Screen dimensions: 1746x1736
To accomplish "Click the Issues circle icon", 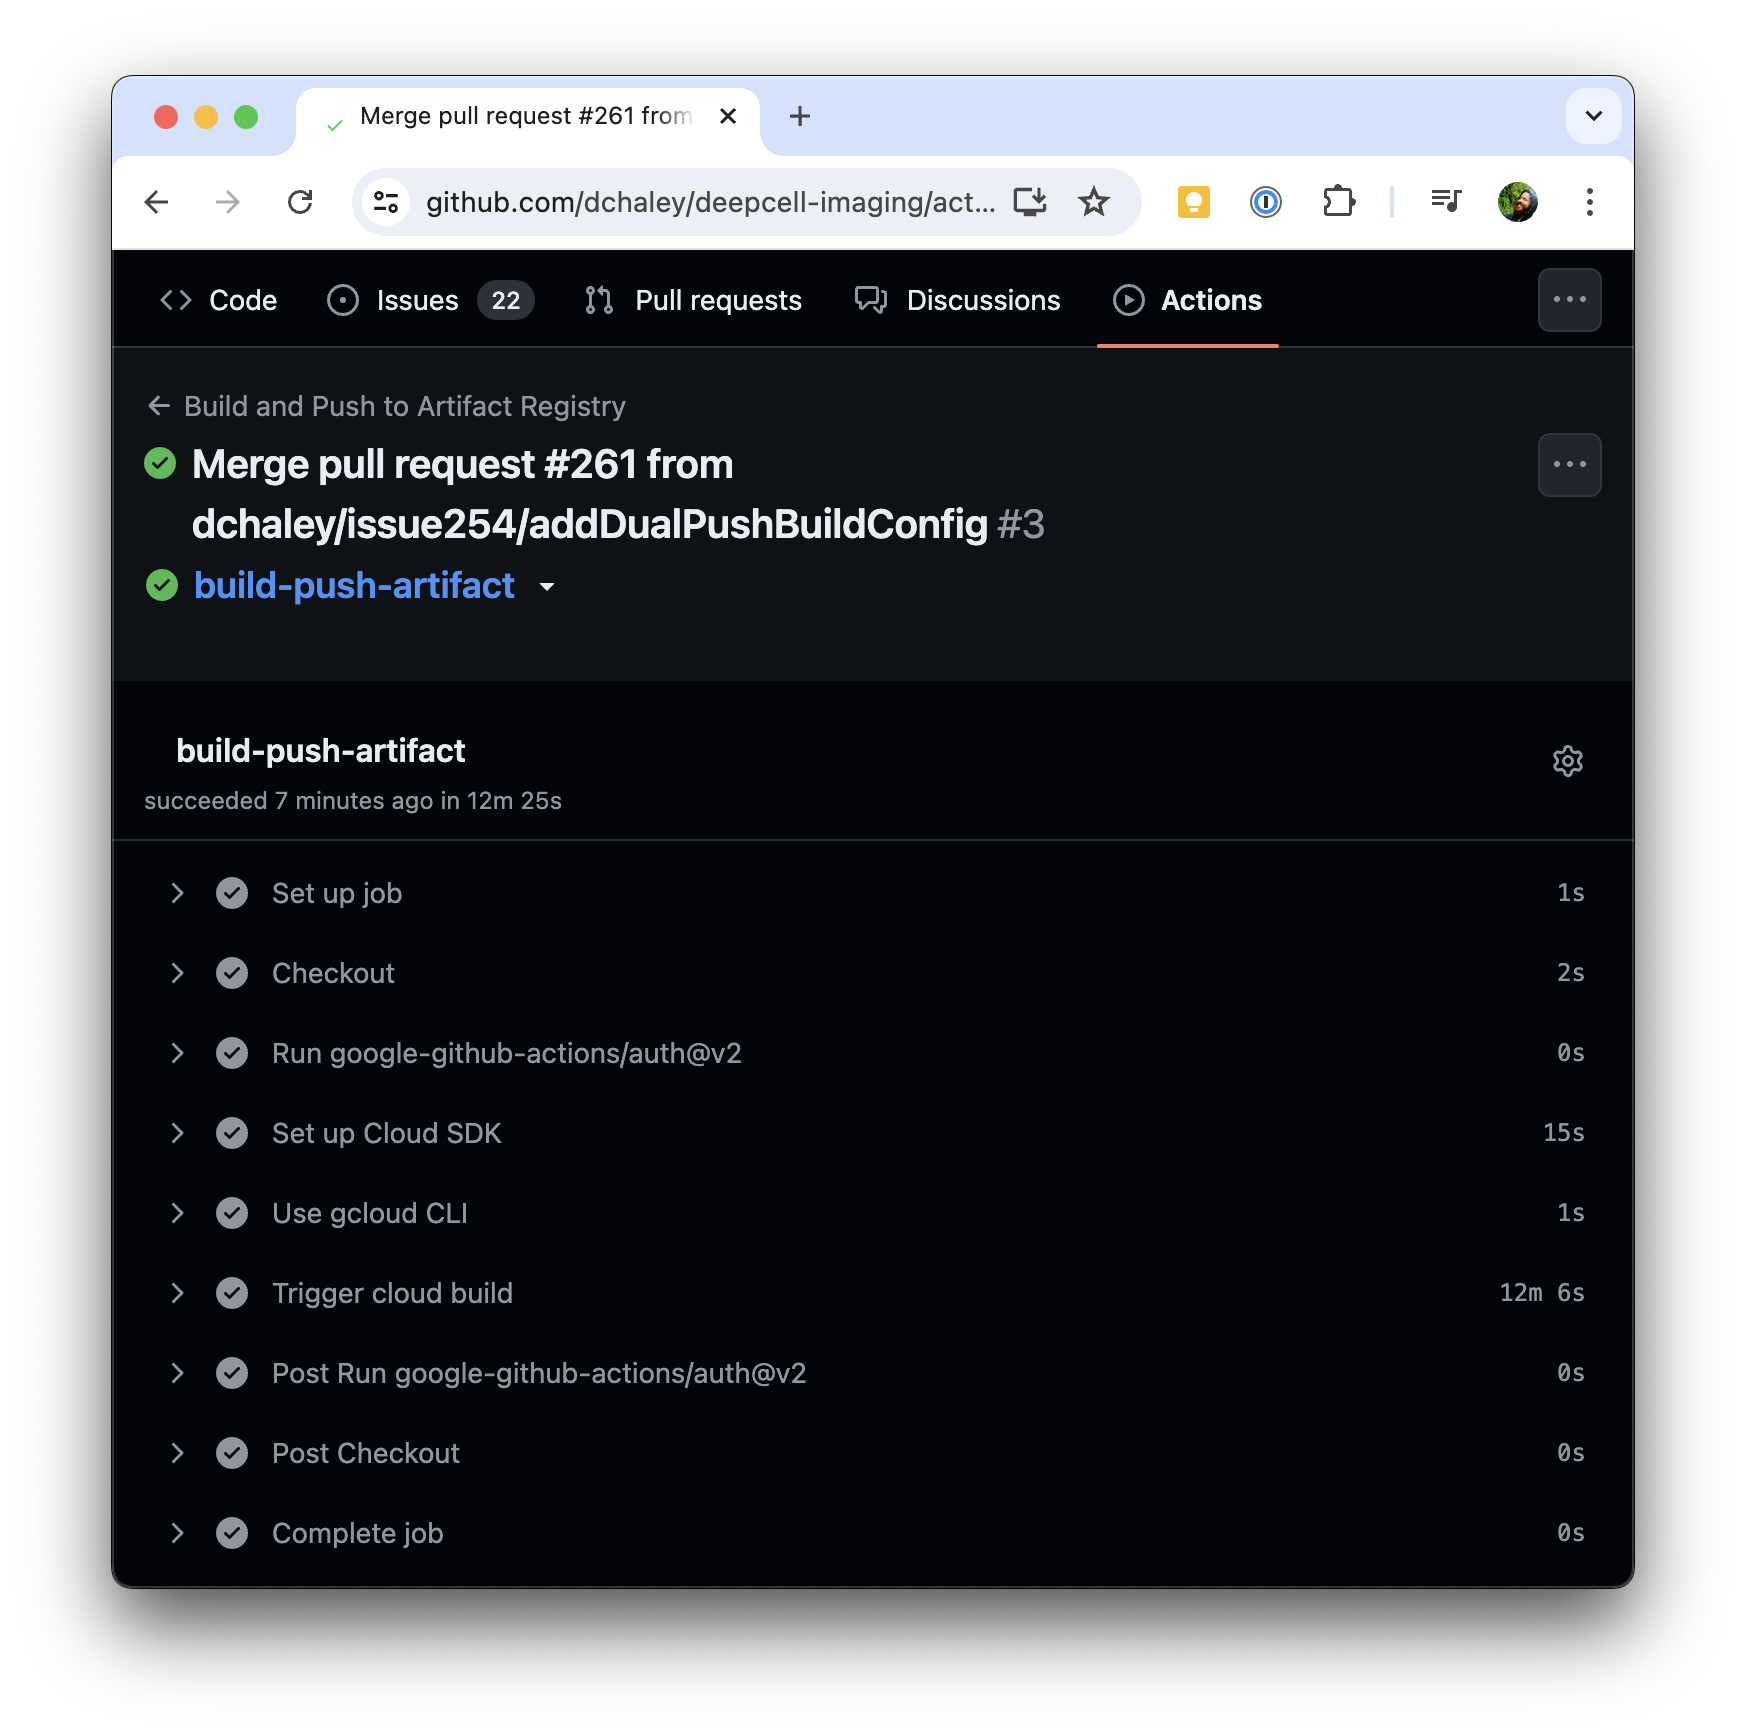I will coord(341,300).
